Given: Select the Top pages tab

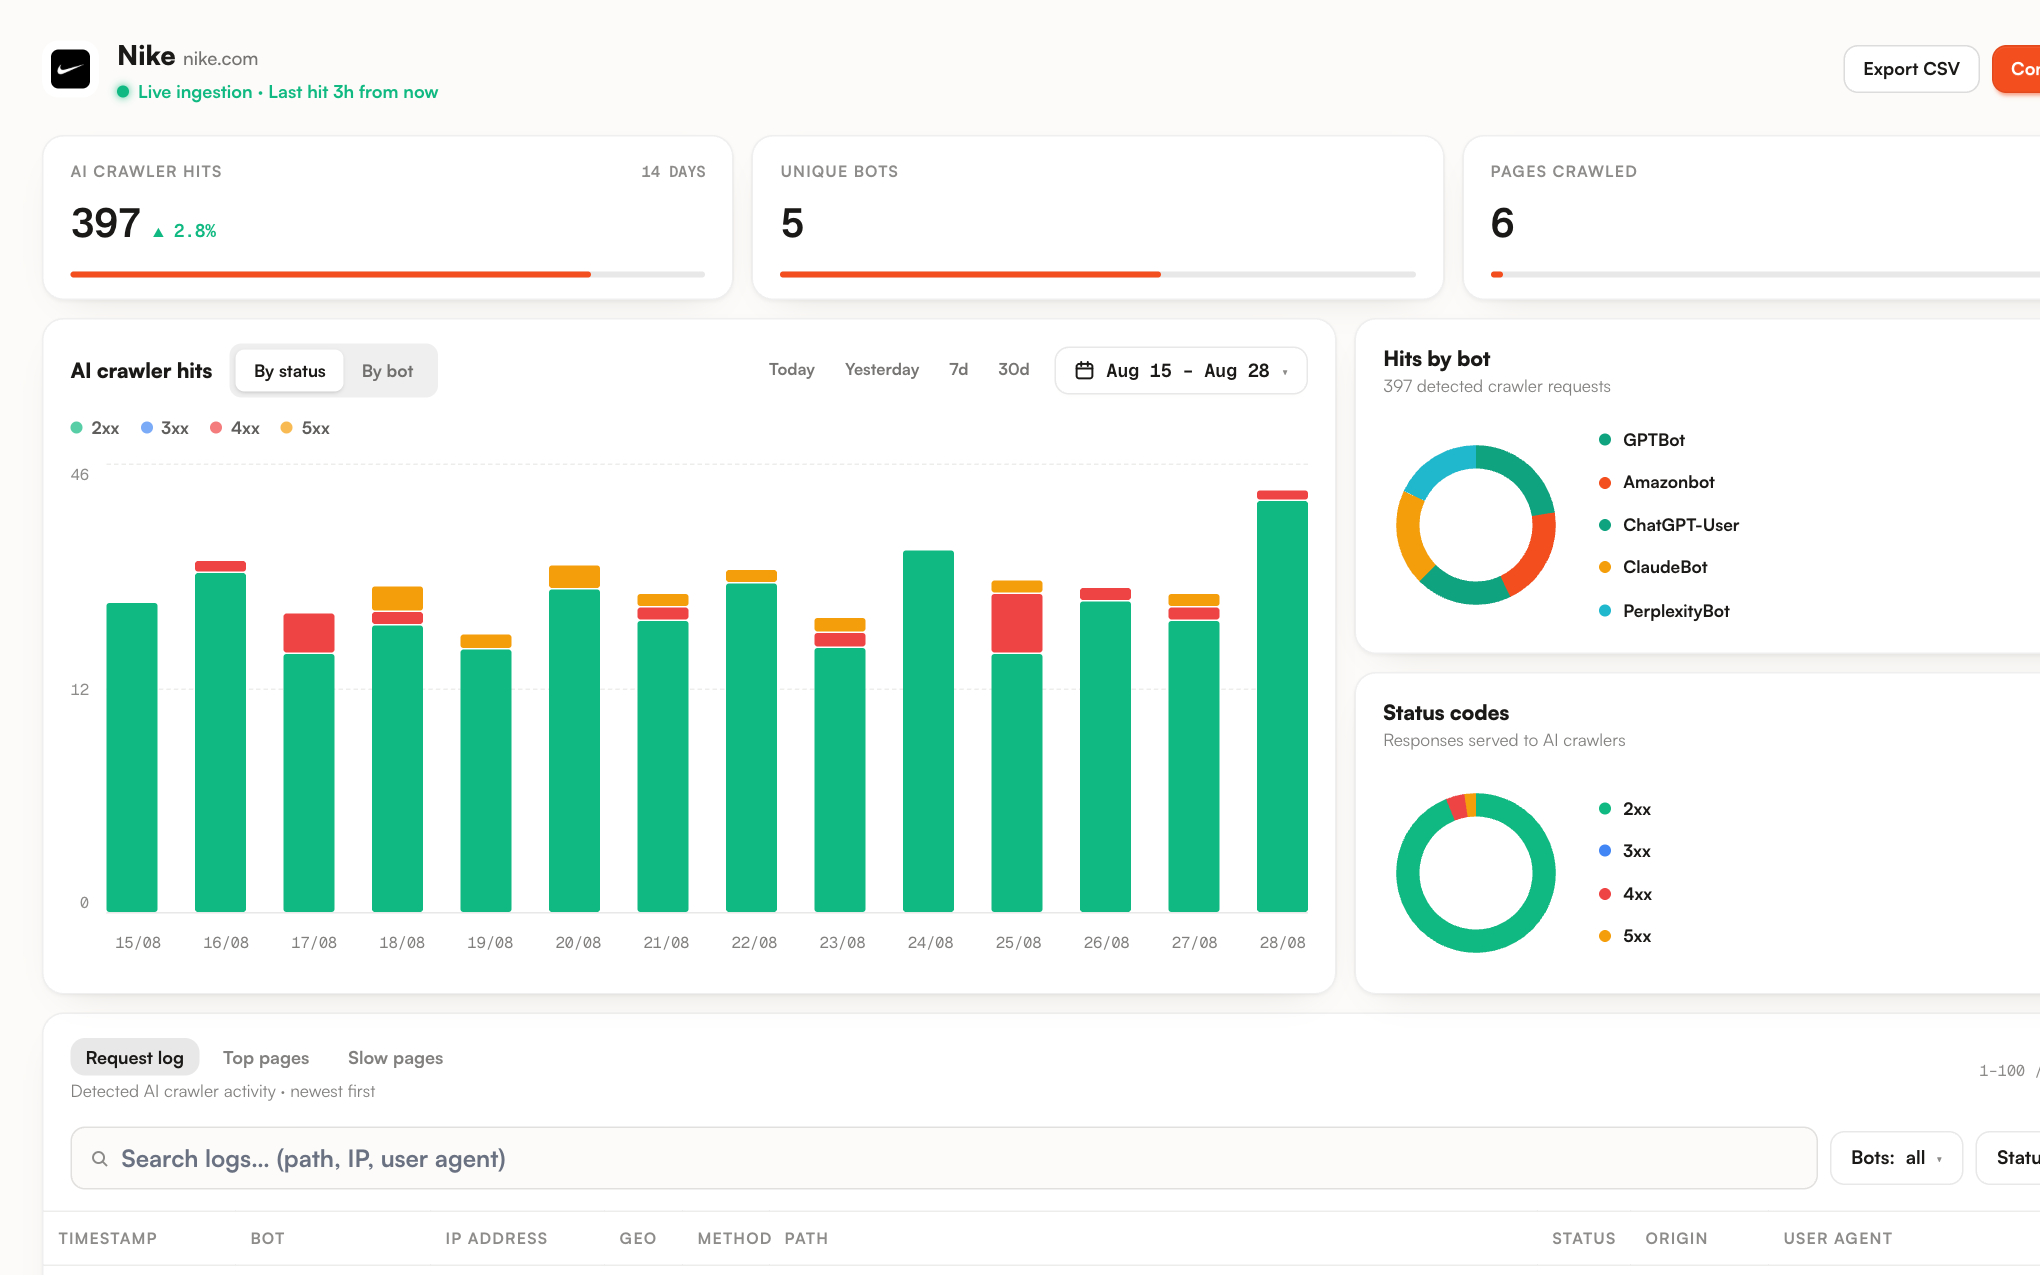Looking at the screenshot, I should tap(266, 1058).
